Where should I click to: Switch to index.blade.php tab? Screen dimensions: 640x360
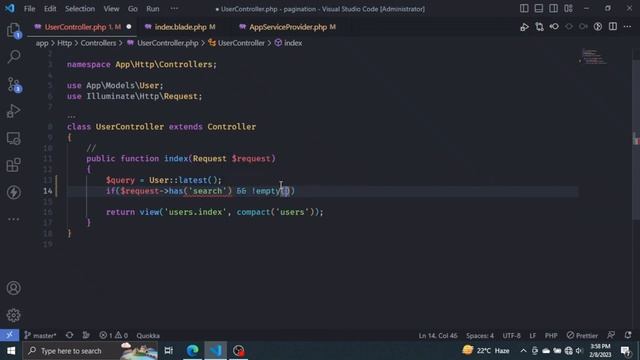pyautogui.click(x=184, y=27)
